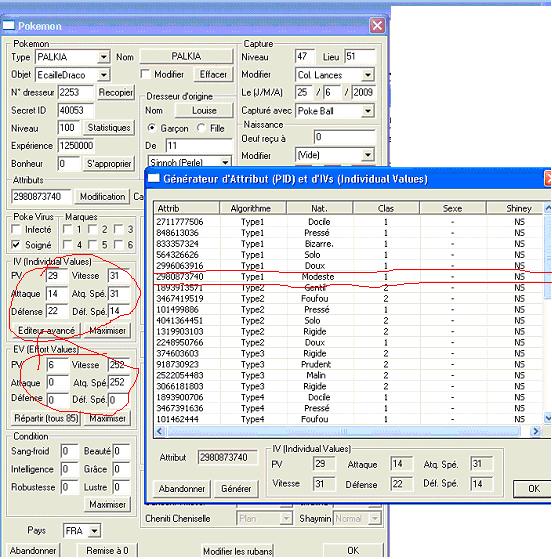Open the Capturé avec Poke Ball dropdown
Image resolution: width=552 pixels, height=559 pixels.
367,111
